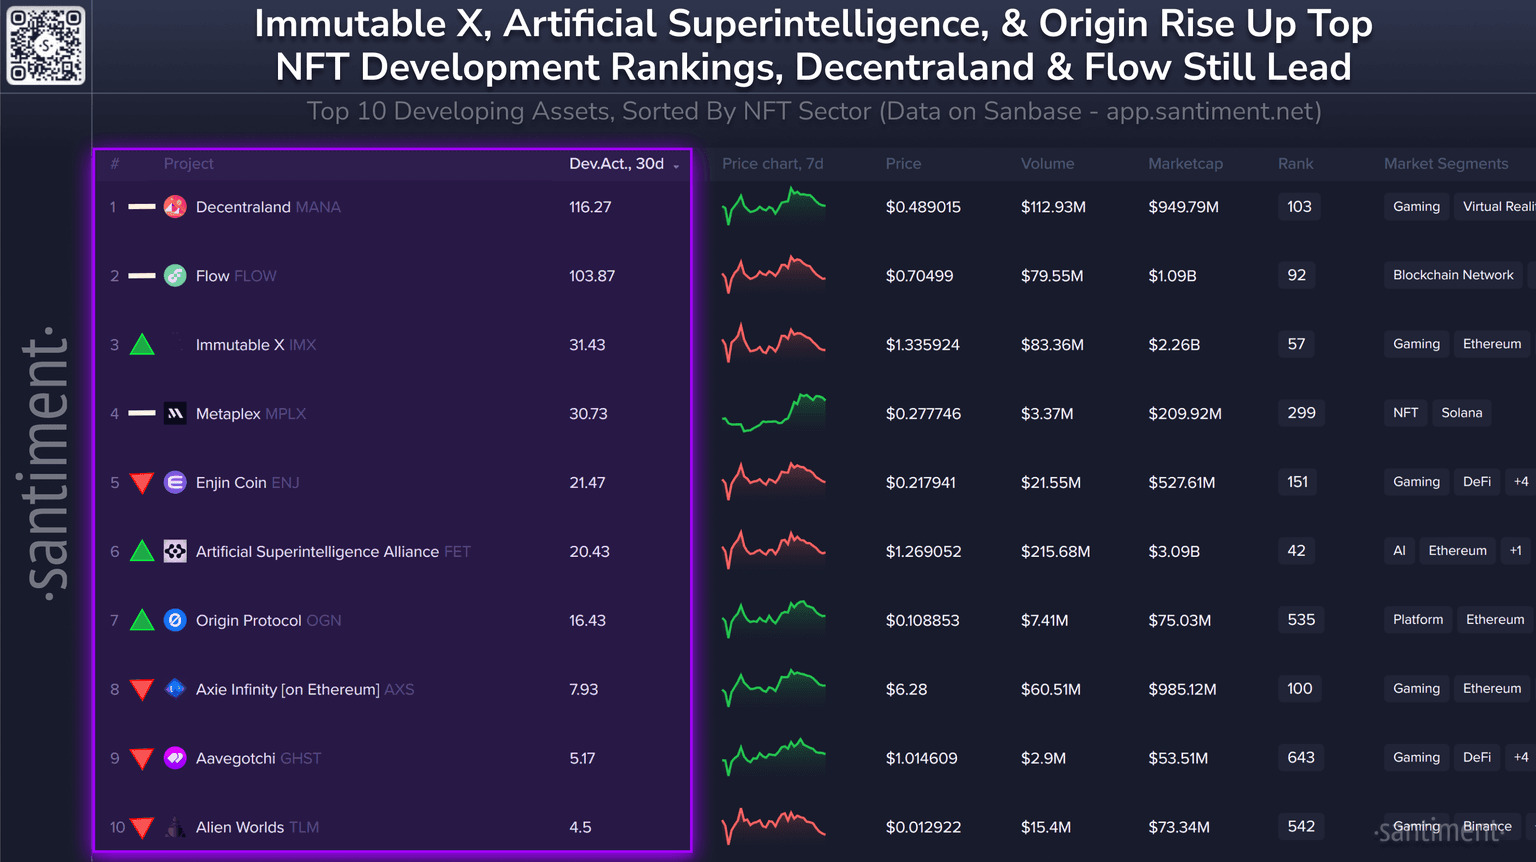This screenshot has width=1536, height=862.
Task: Click the Blockchain Network tag on Flow
Action: click(1453, 275)
